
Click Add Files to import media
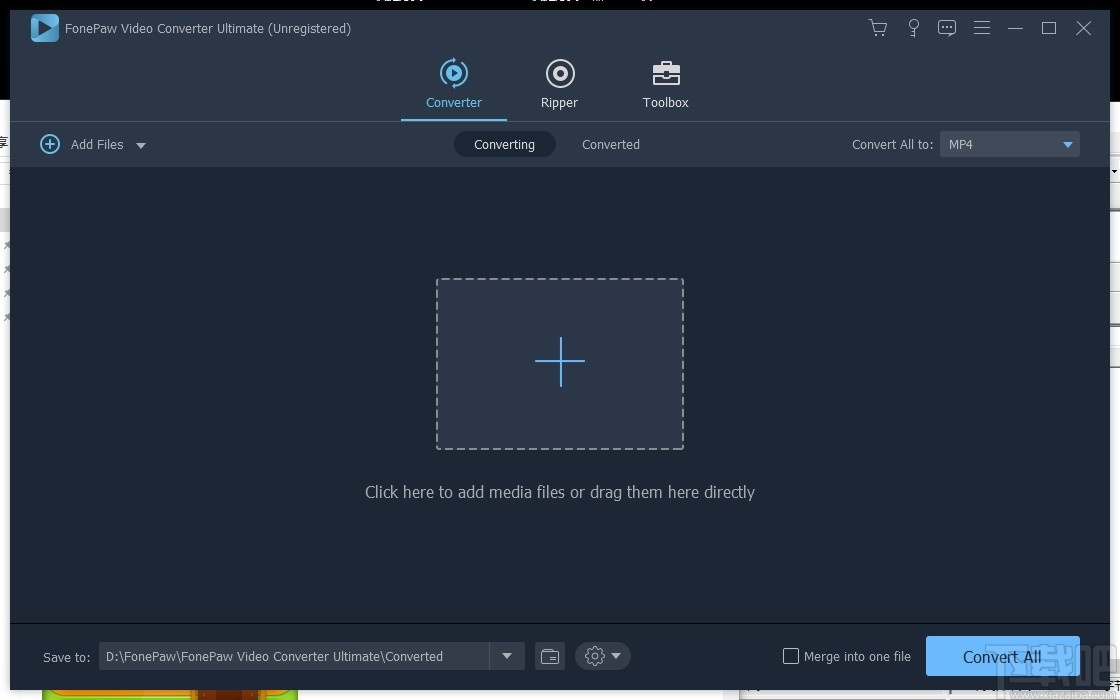tap(97, 144)
